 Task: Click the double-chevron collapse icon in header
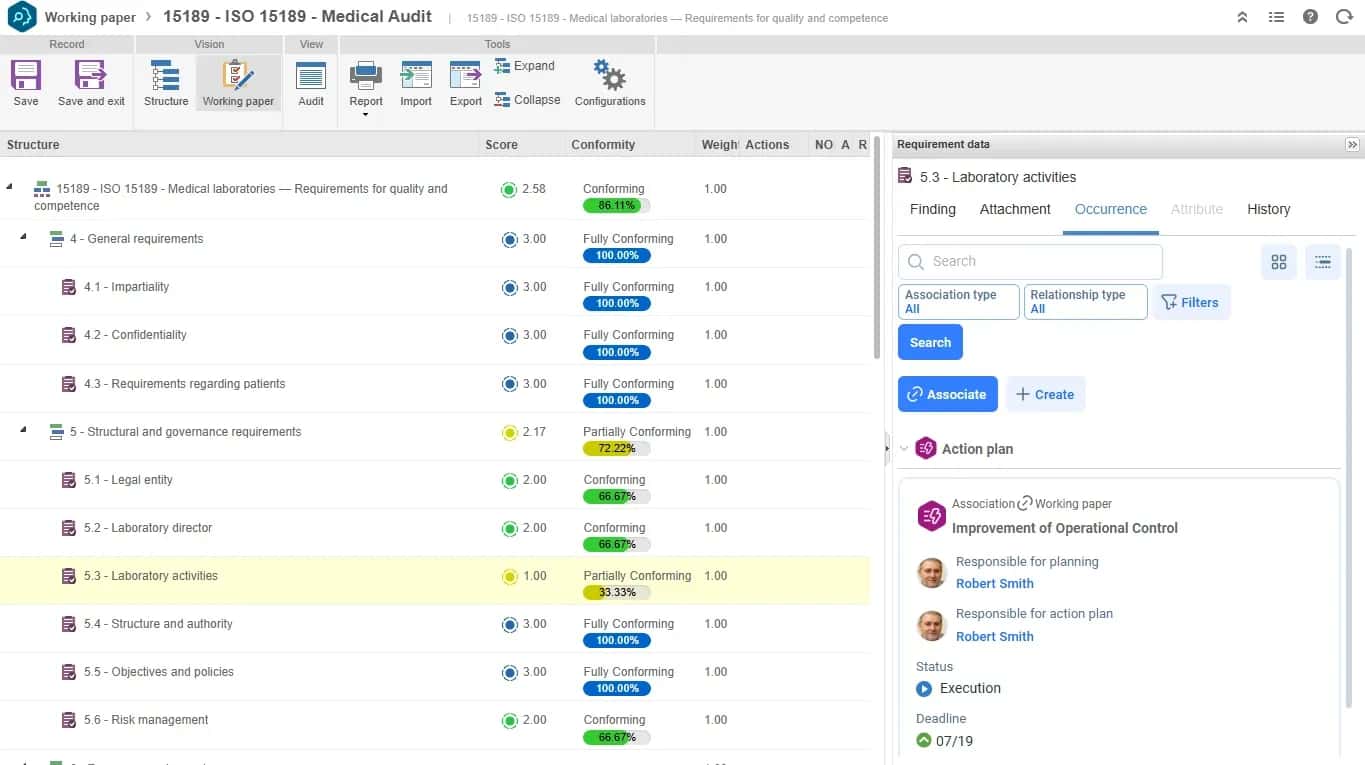coord(1242,17)
